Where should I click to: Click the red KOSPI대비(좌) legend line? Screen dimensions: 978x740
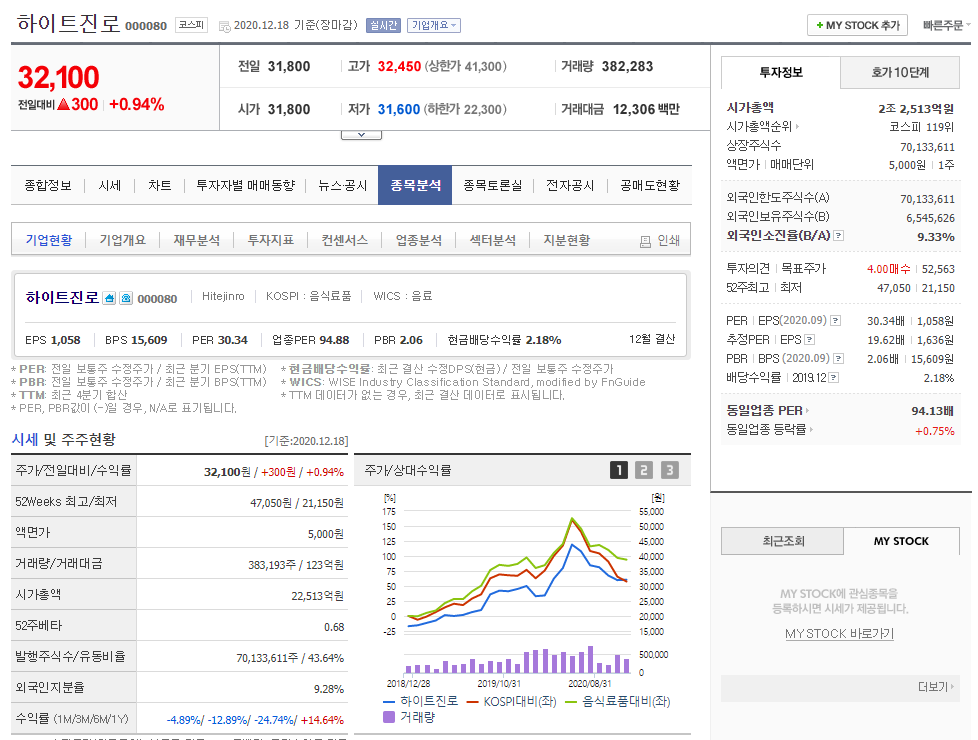(472, 702)
